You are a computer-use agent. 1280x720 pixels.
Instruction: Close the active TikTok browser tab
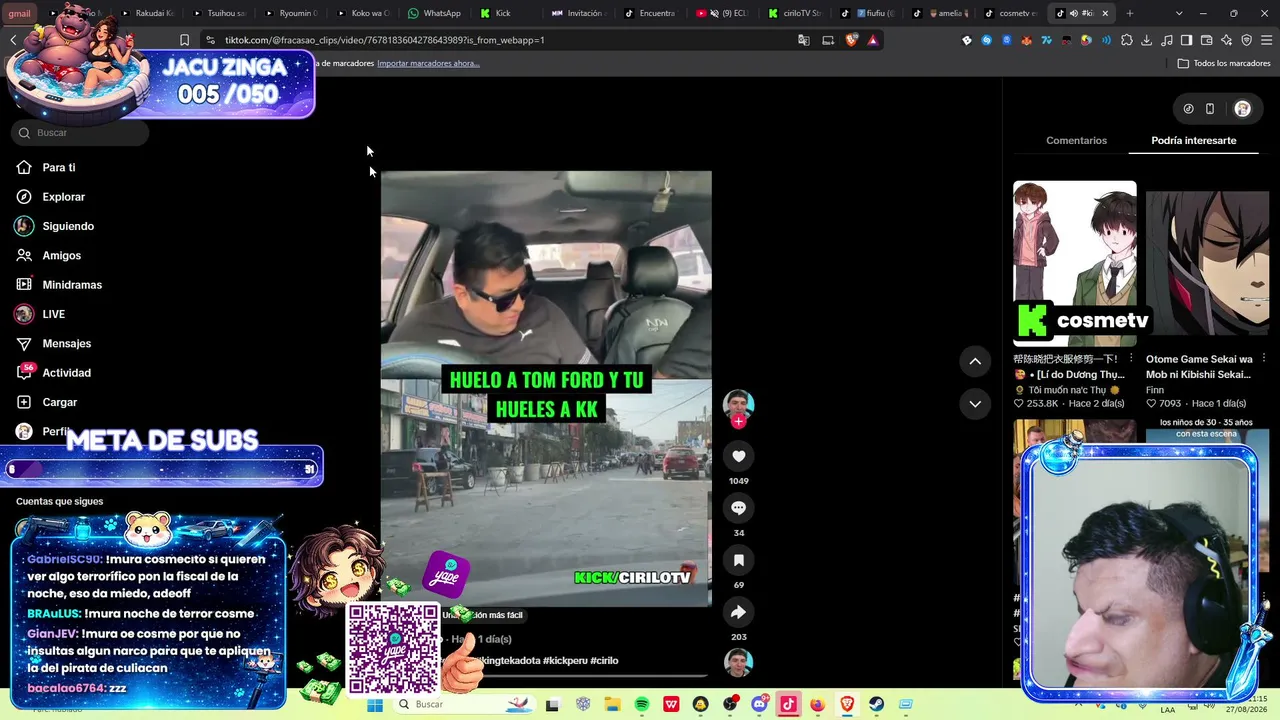pos(1105,13)
